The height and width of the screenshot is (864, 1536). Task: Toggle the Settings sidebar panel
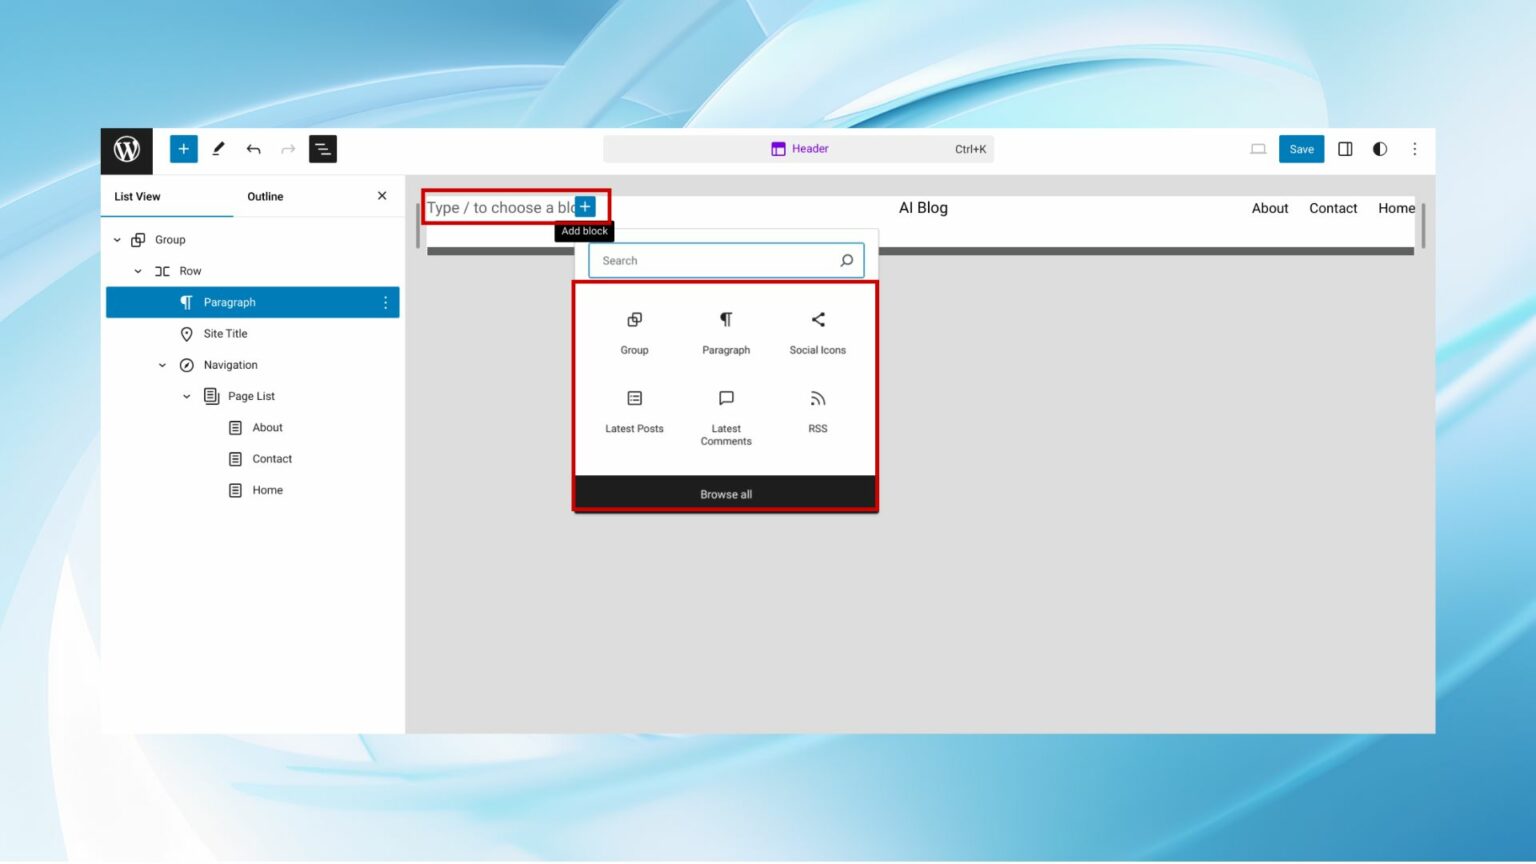click(1345, 148)
